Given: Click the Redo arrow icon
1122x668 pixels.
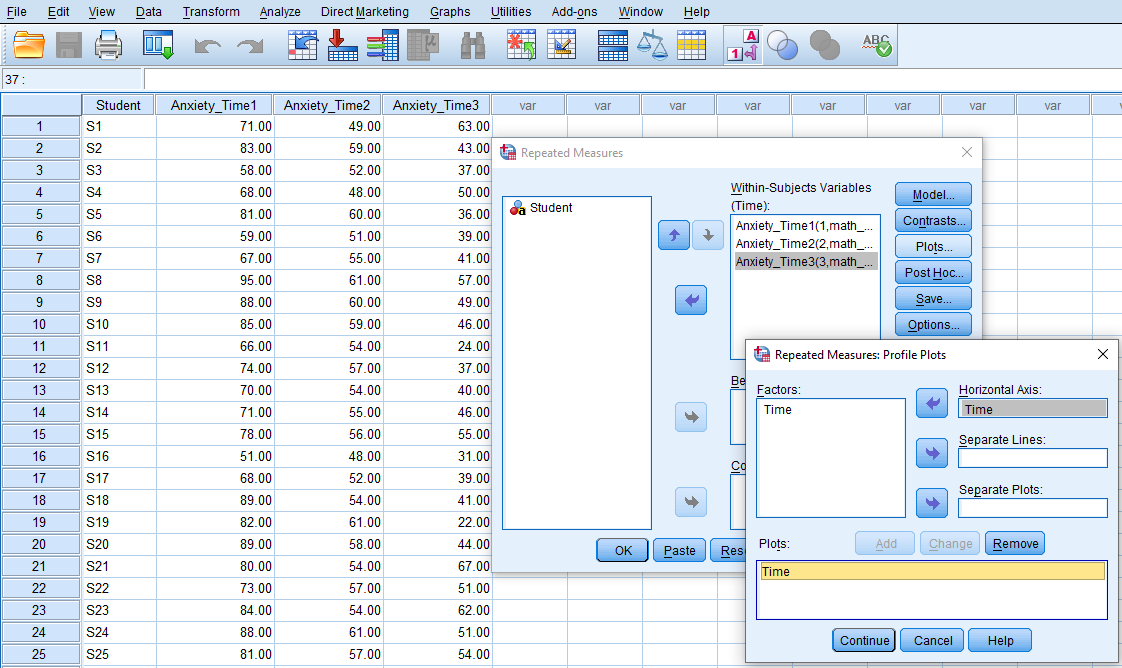Looking at the screenshot, I should [250, 46].
